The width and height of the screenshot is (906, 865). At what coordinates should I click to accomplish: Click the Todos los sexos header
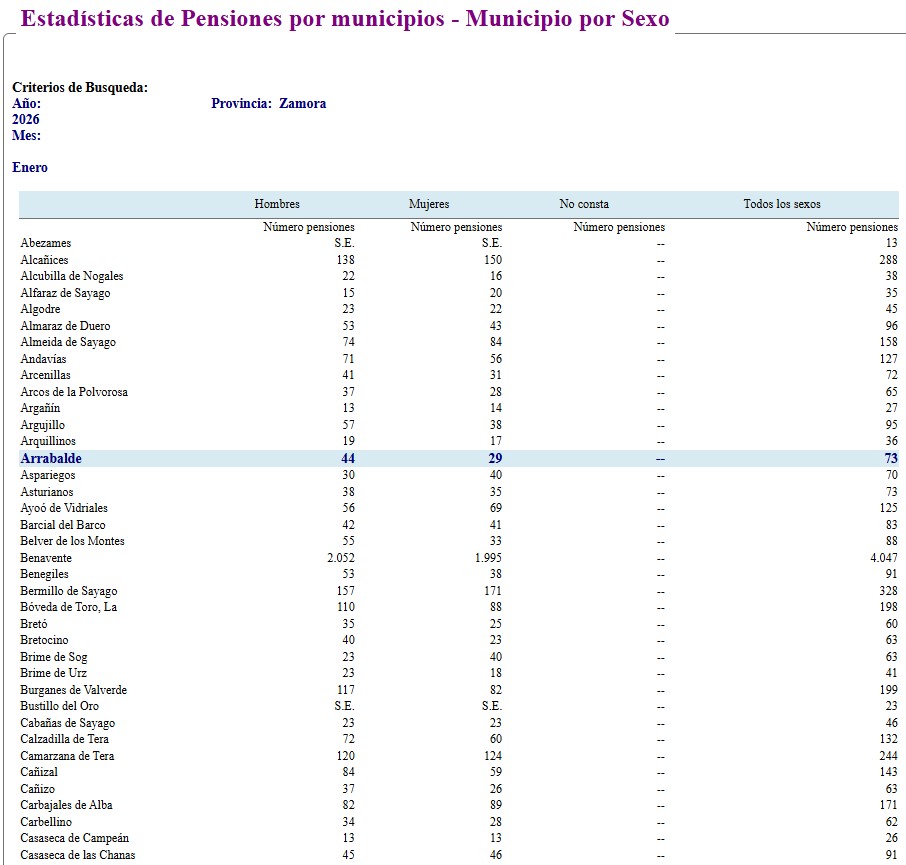click(781, 204)
